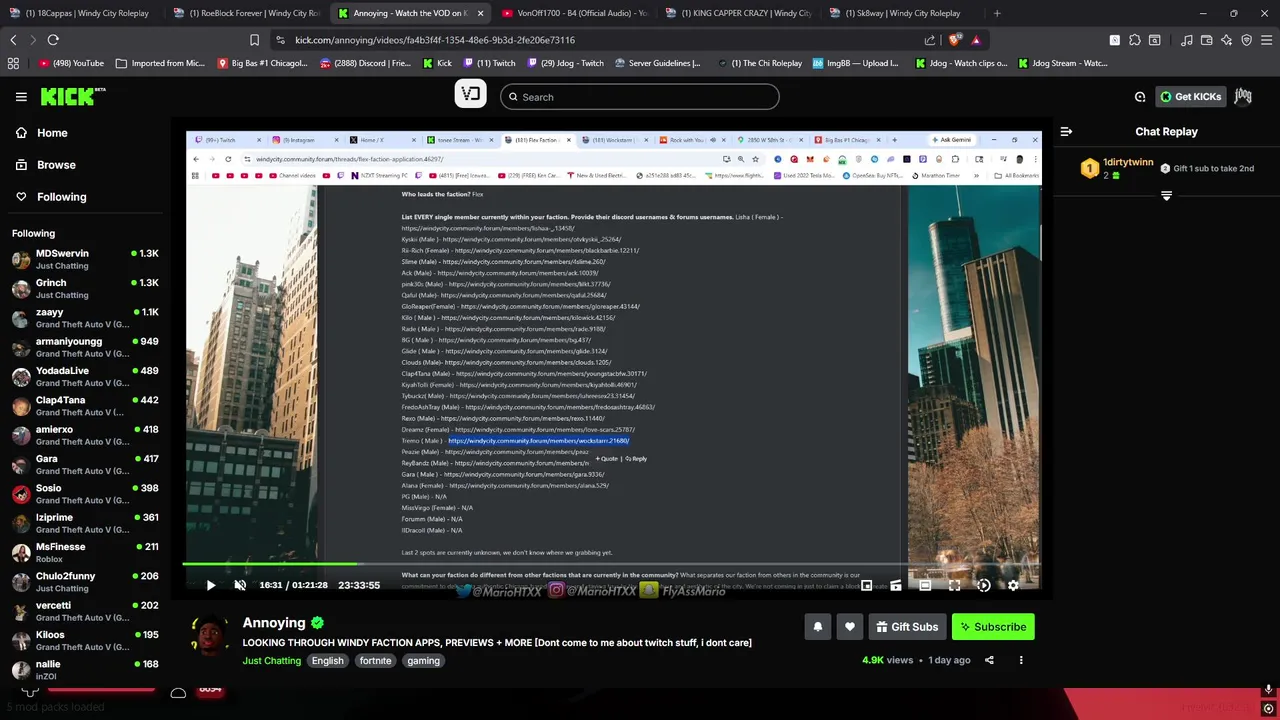Open Kiloos followed channel
This screenshot has height=720, width=1280.
85,641
